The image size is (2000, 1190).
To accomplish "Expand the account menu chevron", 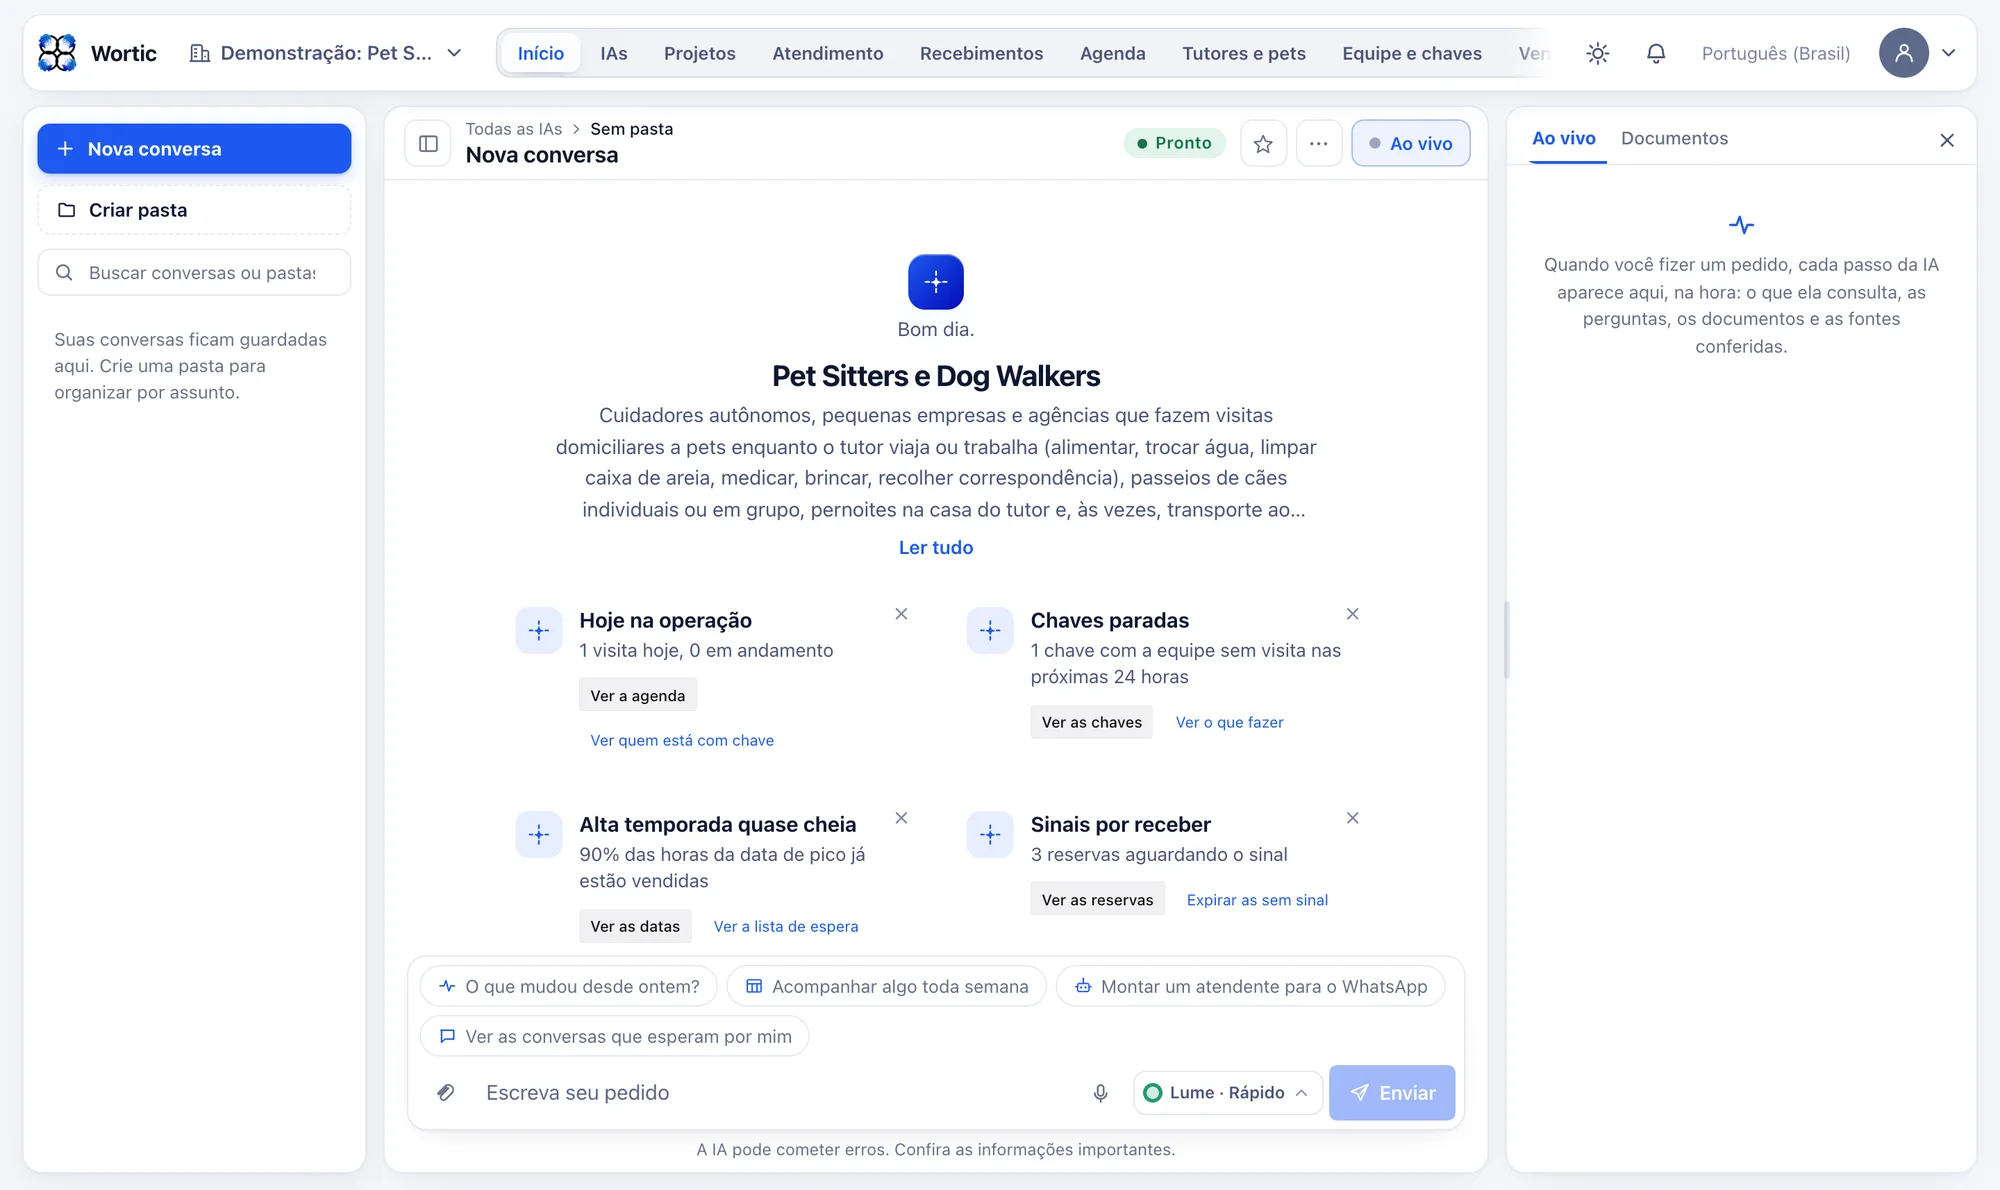I will click(x=1949, y=53).
